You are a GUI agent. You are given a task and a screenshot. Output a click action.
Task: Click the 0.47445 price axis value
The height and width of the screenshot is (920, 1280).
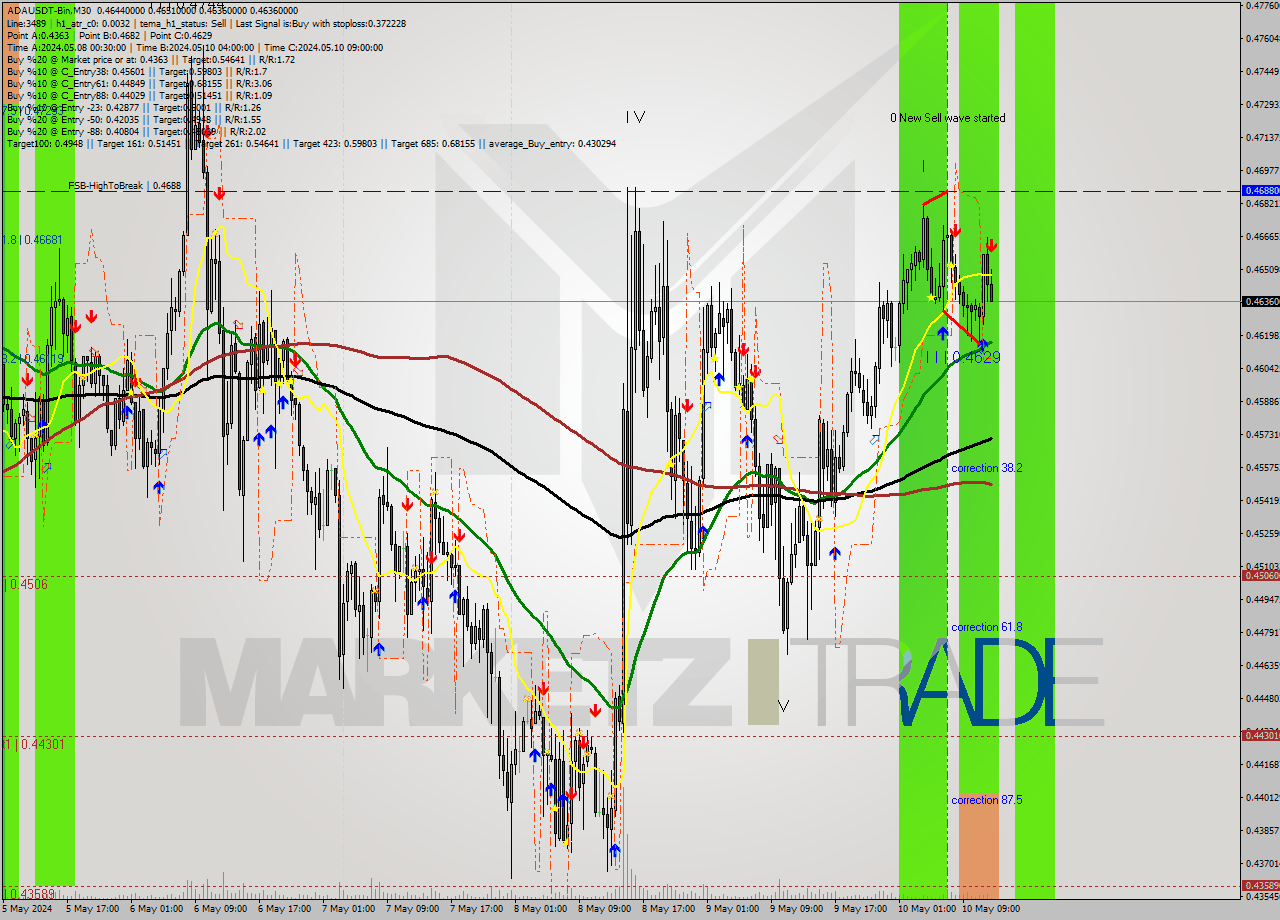tap(1262, 71)
